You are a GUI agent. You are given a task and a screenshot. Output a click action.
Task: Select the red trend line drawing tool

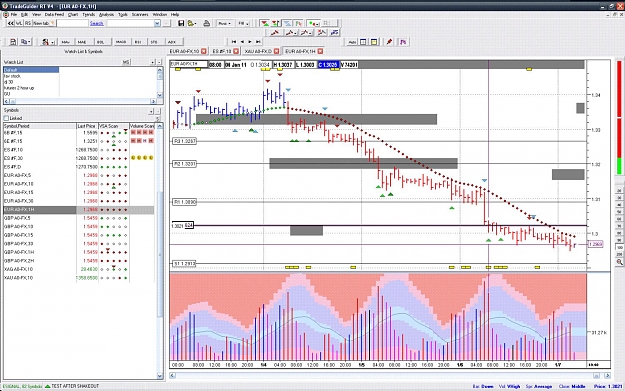coord(275,33)
